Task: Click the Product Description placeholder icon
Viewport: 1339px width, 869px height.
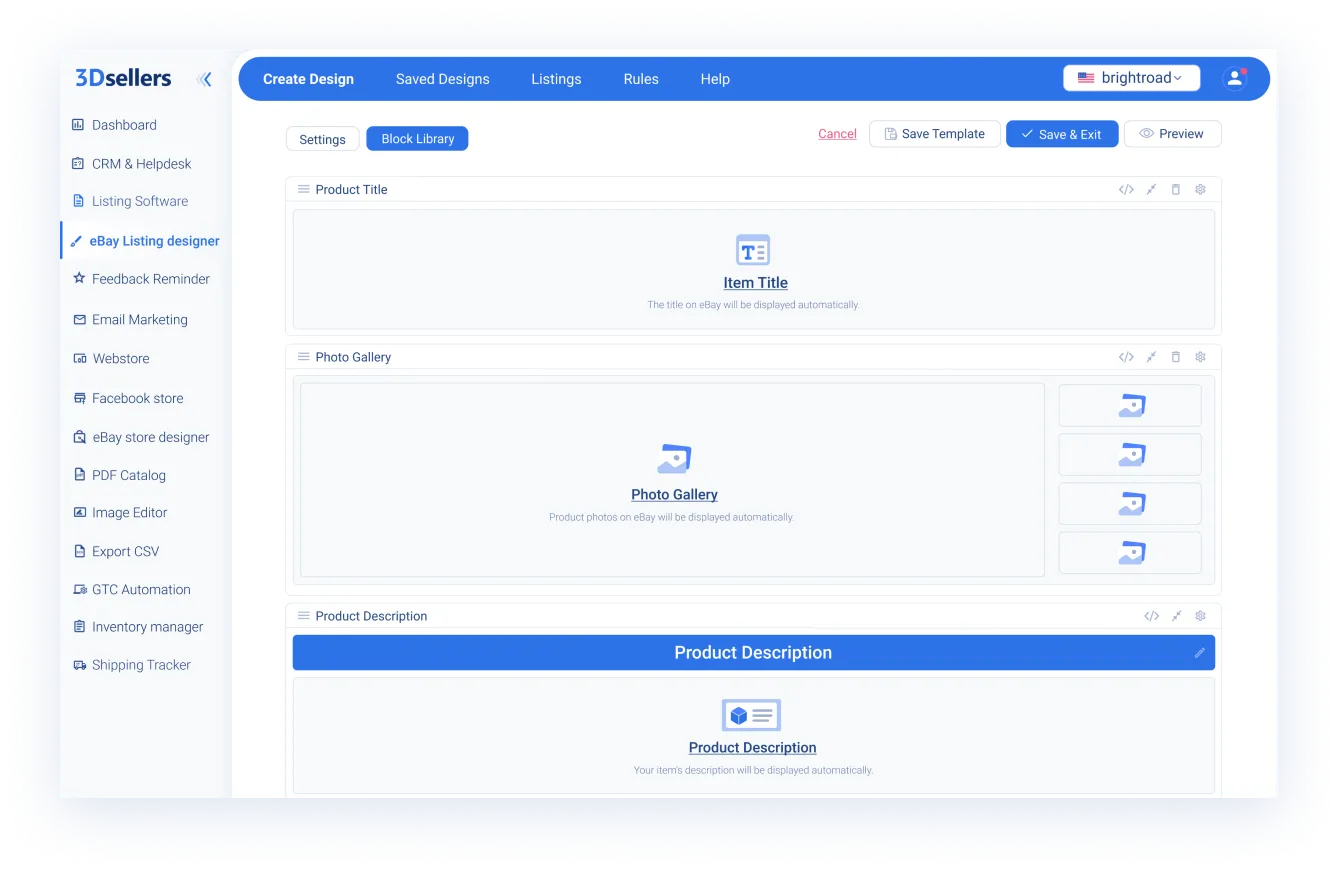Action: point(751,715)
